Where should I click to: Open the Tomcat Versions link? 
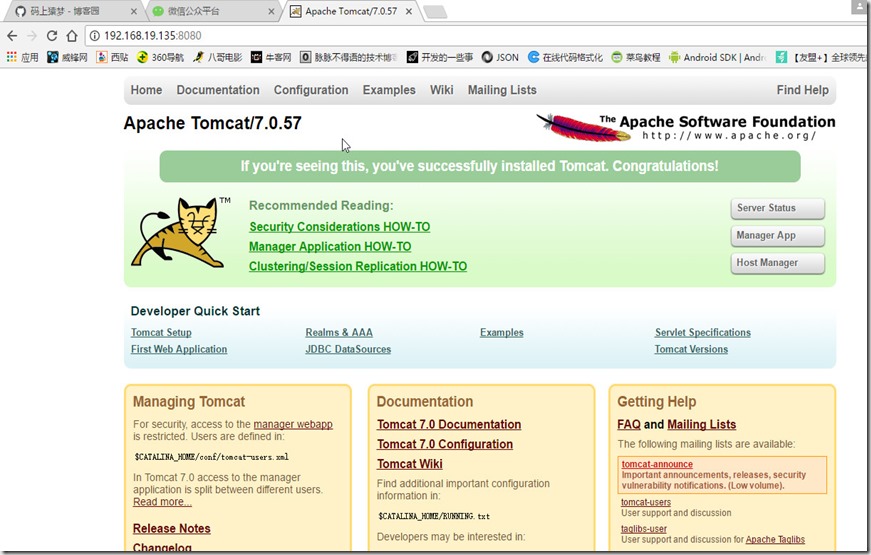(x=691, y=349)
